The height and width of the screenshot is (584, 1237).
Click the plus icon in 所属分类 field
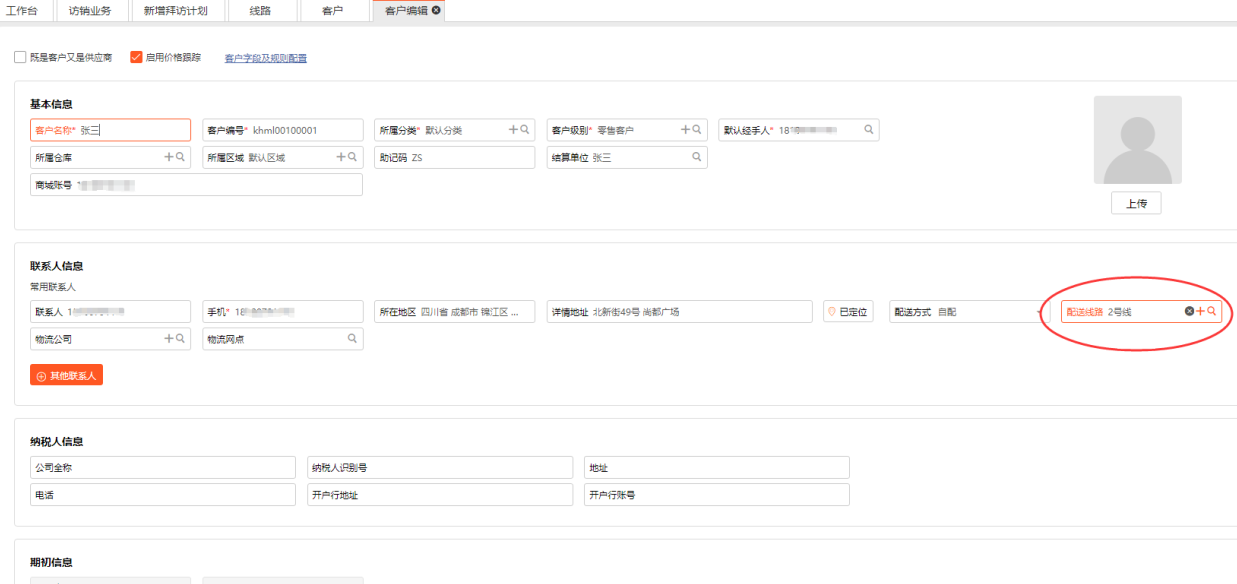(x=513, y=130)
